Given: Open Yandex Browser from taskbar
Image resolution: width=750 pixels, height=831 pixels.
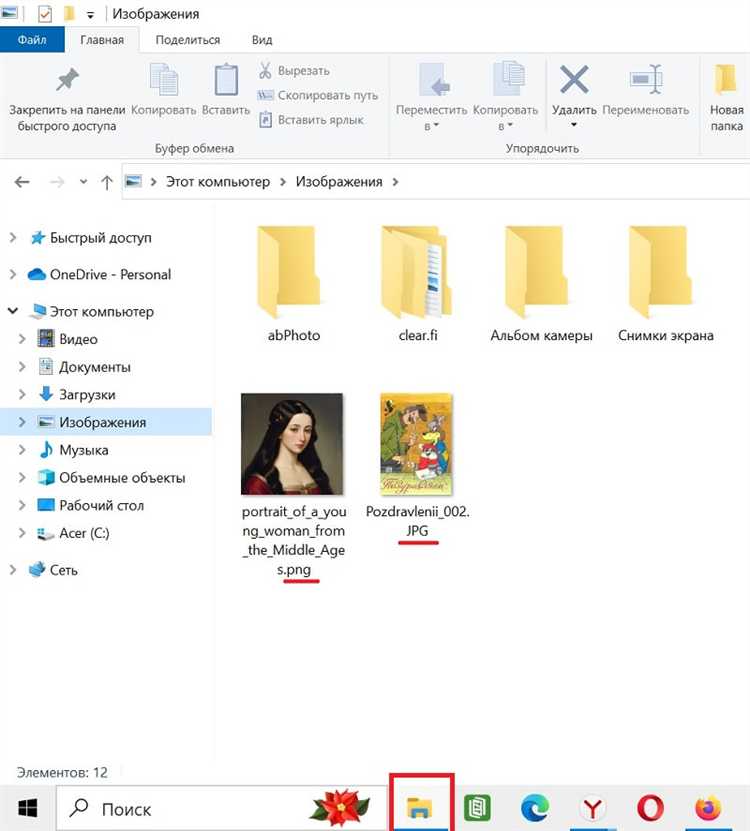Looking at the screenshot, I should 593,808.
